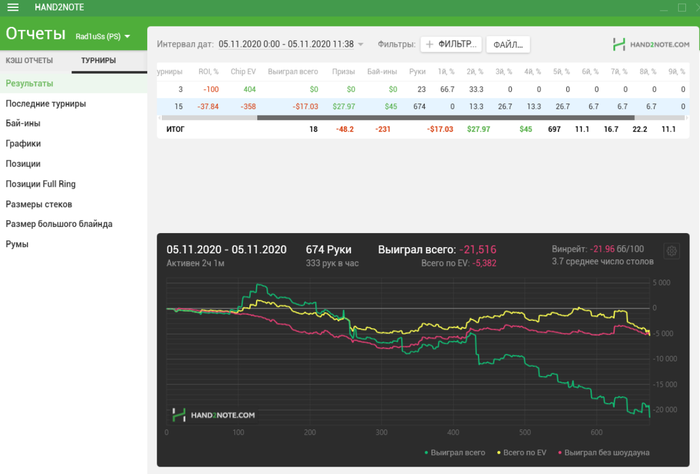Click the Файл button

[x=508, y=45]
